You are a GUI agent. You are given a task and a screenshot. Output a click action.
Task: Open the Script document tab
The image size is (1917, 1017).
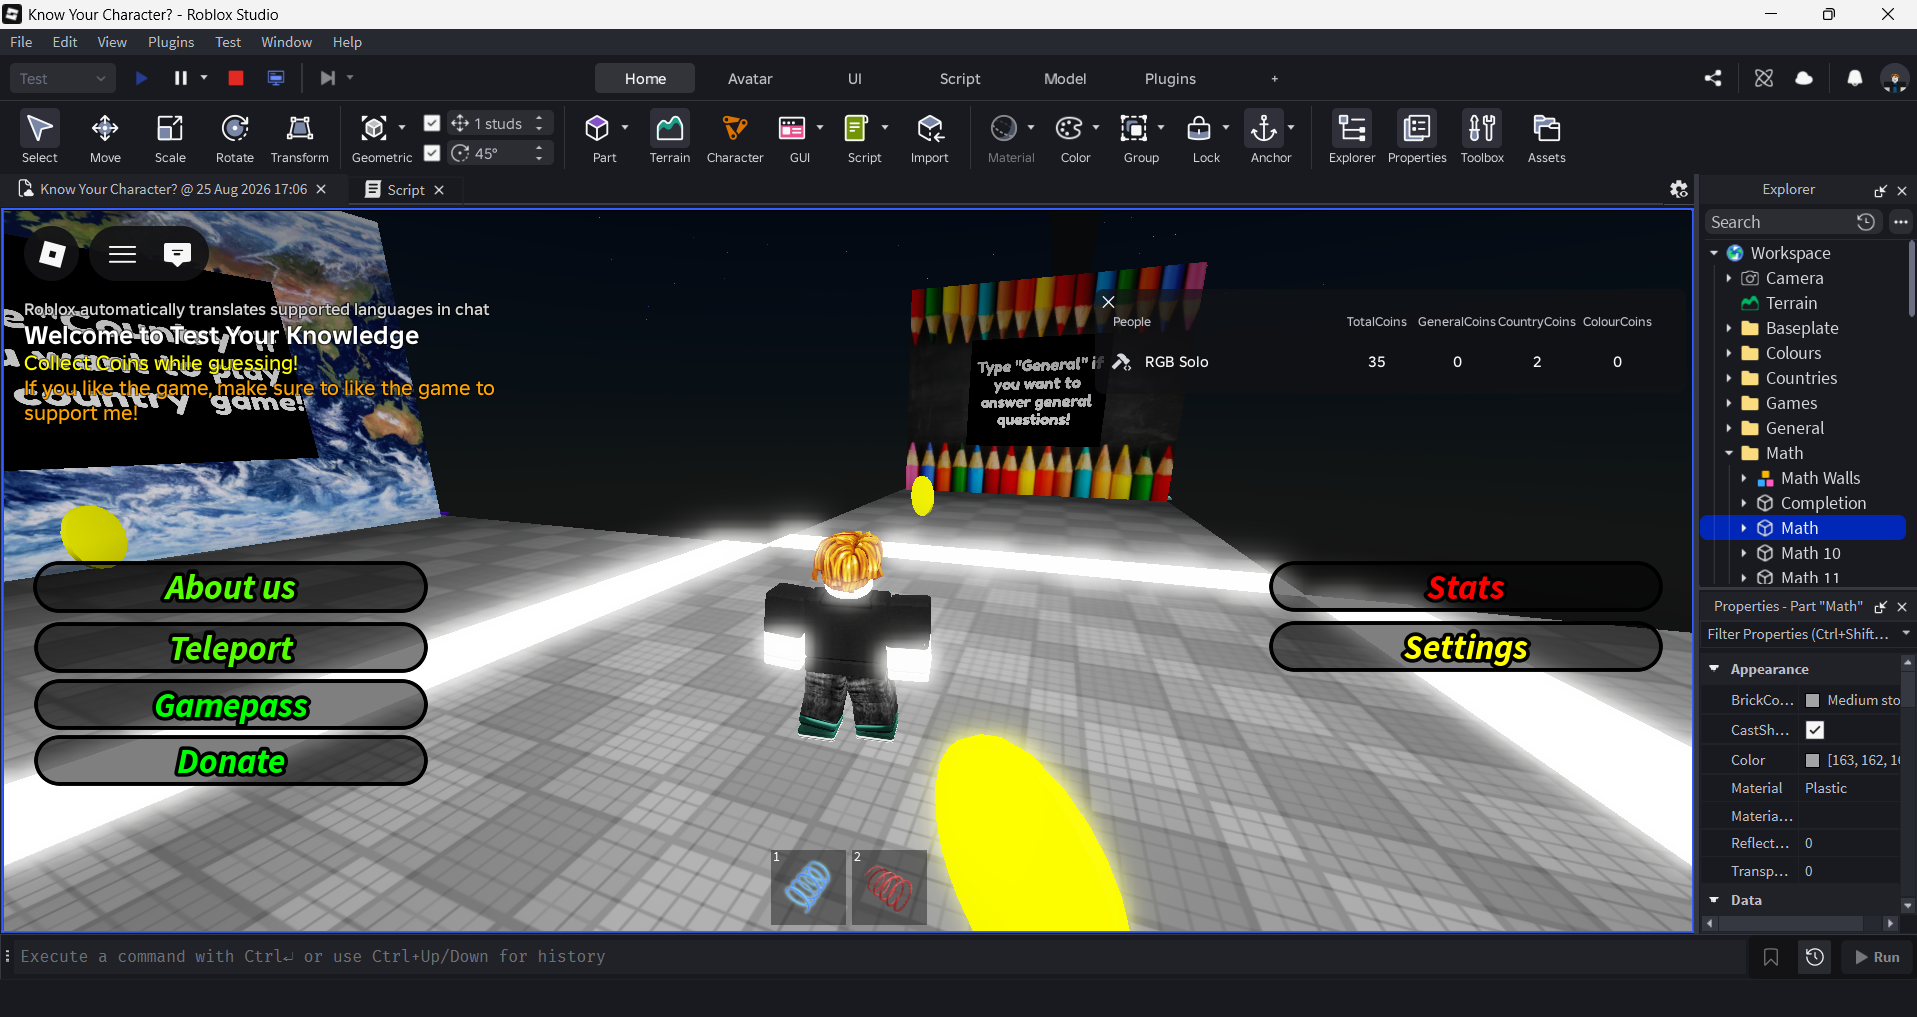point(405,189)
